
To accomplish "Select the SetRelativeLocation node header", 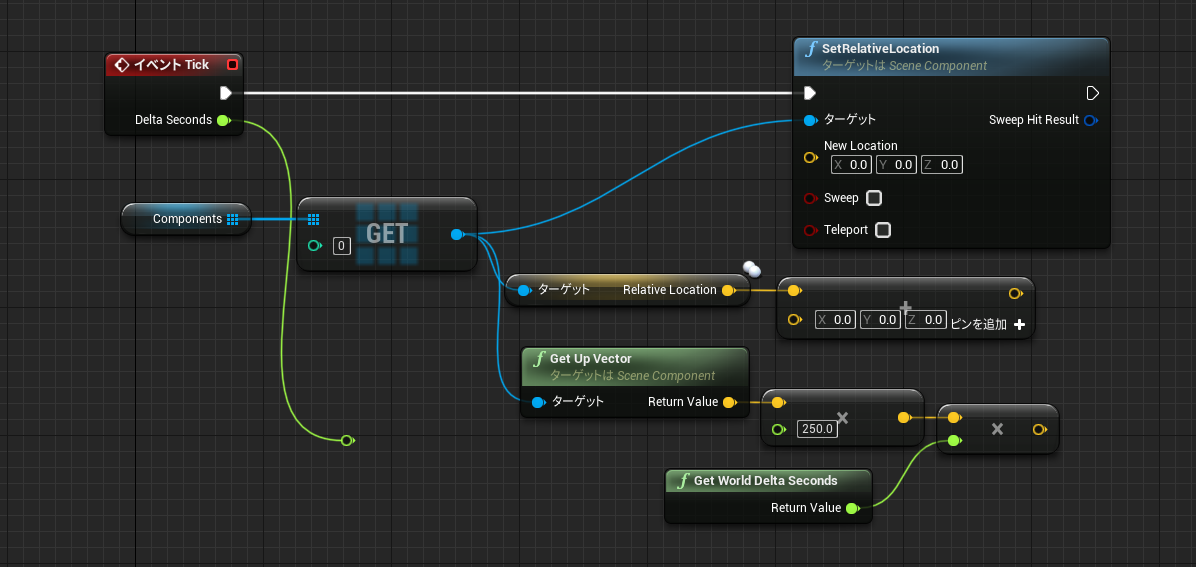I will tap(951, 56).
